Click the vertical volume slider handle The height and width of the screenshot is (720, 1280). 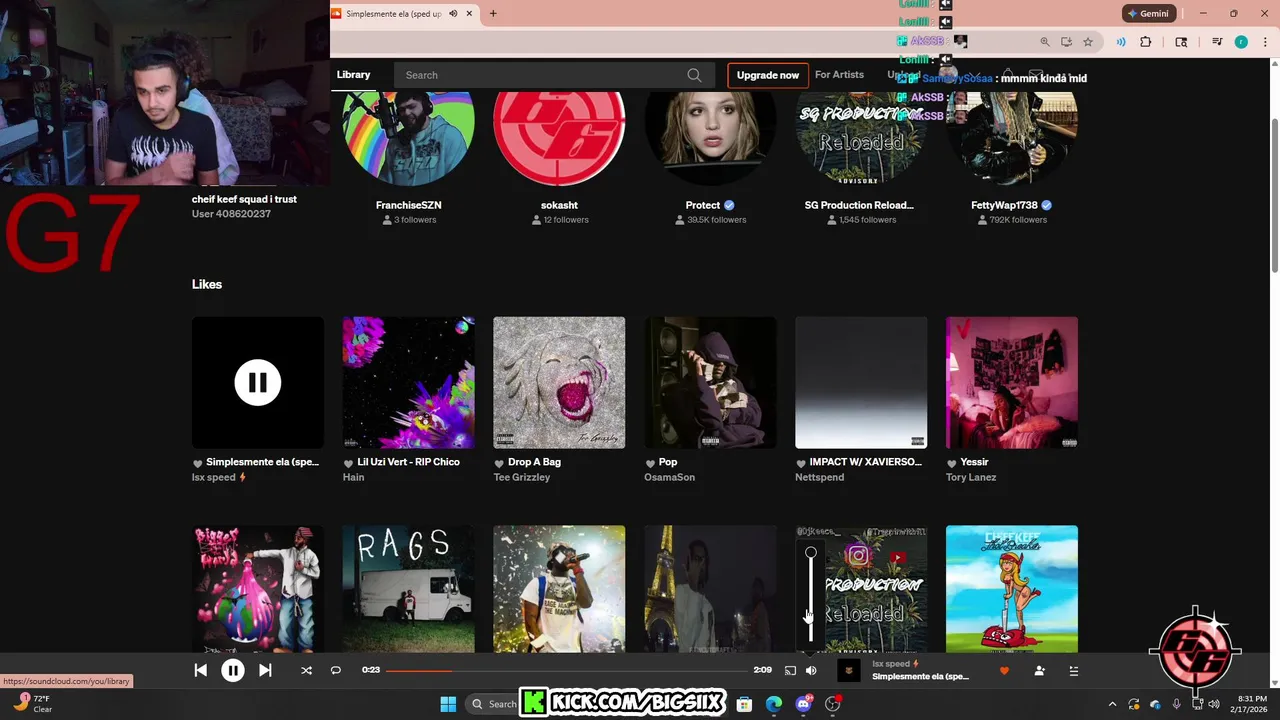(x=811, y=553)
